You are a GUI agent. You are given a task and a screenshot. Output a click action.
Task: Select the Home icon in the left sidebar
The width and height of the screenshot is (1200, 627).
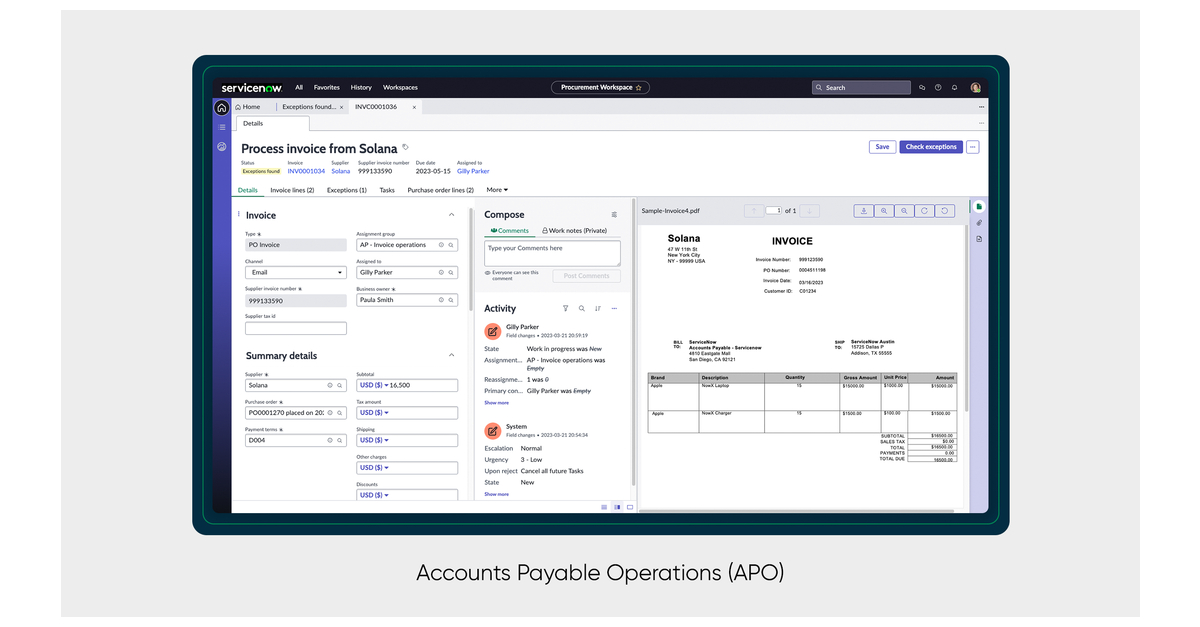(221, 107)
